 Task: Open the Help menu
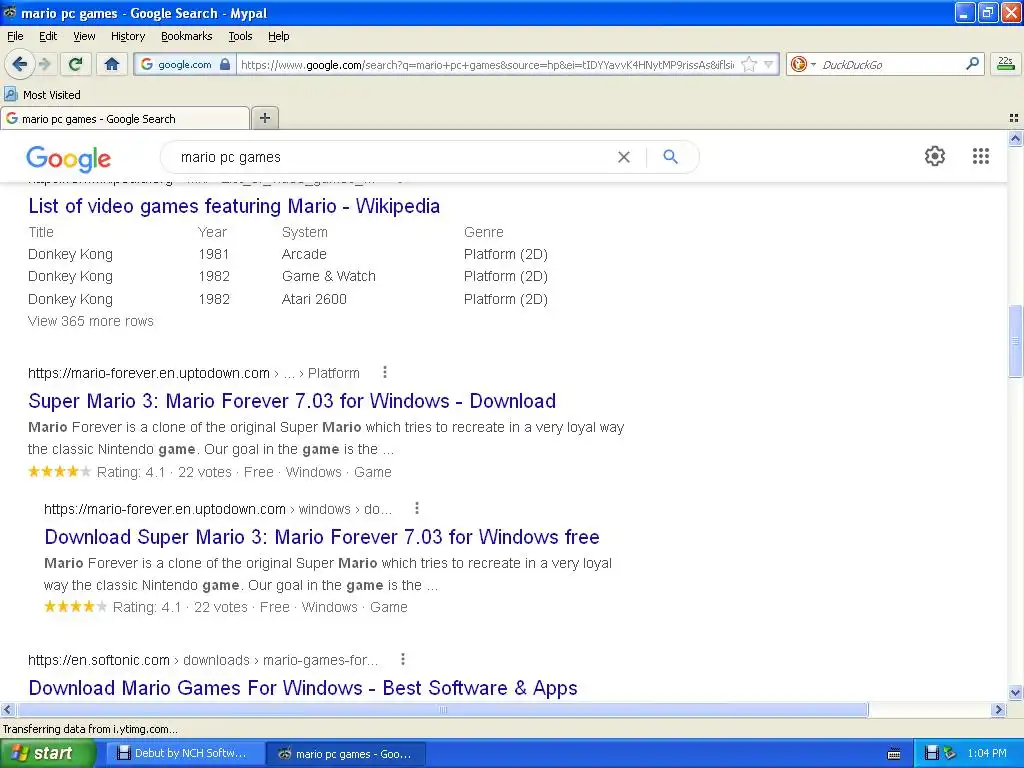tap(278, 36)
